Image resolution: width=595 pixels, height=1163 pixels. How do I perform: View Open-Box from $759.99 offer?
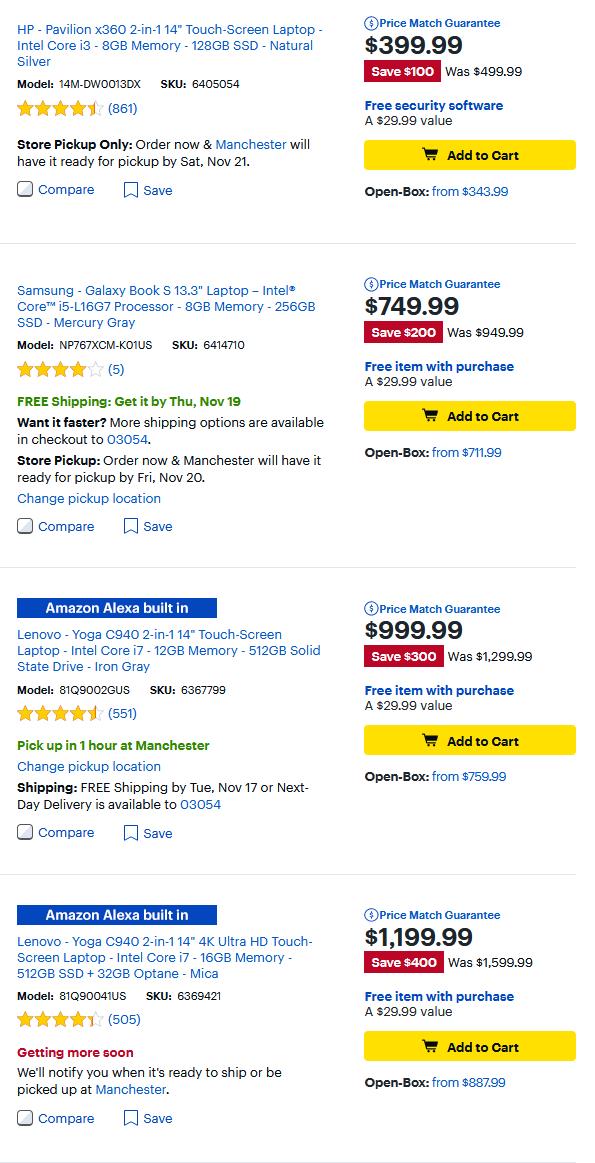[x=469, y=777]
